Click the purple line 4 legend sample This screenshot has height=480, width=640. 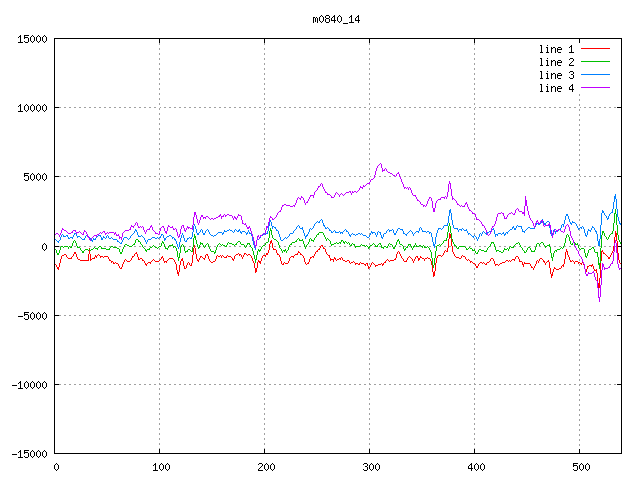pyautogui.click(x=596, y=88)
